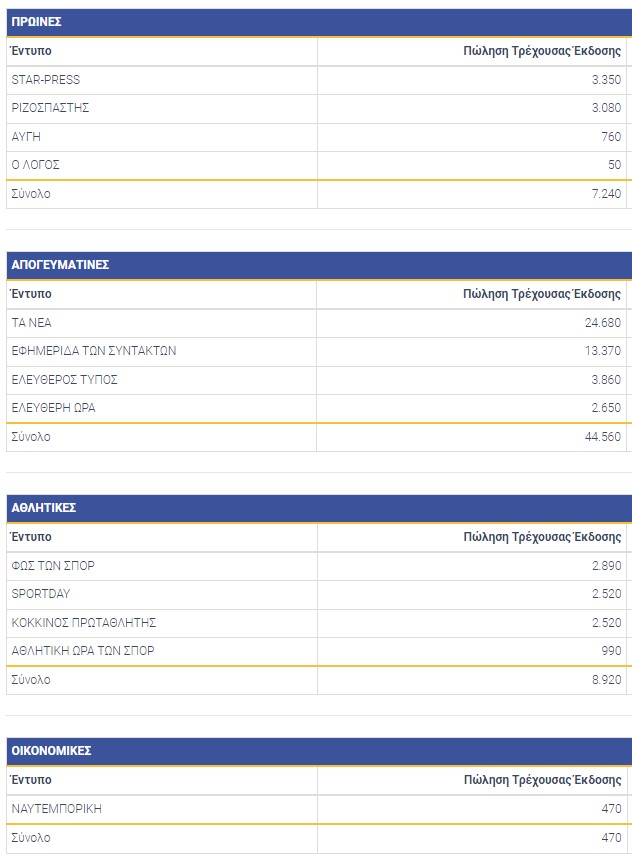Select the ΡΙΖΟΣΠΑΣΤΗΣ newspaper entry

coord(50,108)
